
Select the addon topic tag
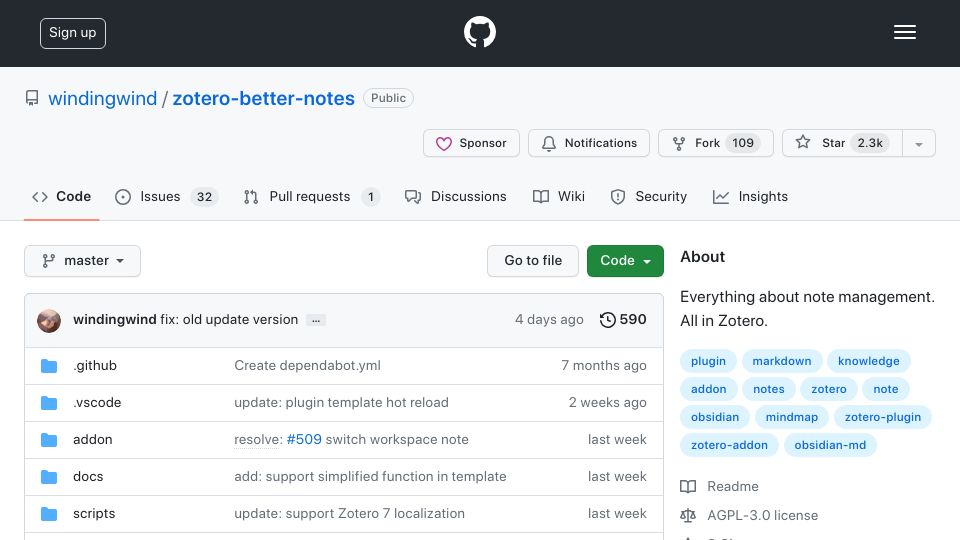[x=708, y=389]
